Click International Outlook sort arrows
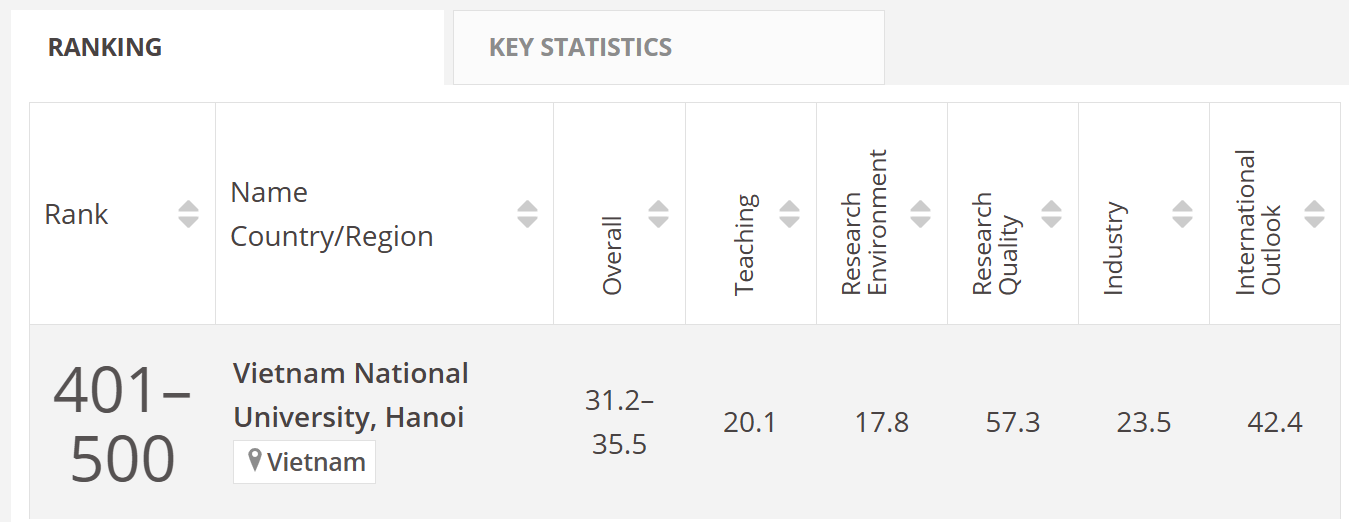The width and height of the screenshot is (1349, 522). (x=1314, y=214)
